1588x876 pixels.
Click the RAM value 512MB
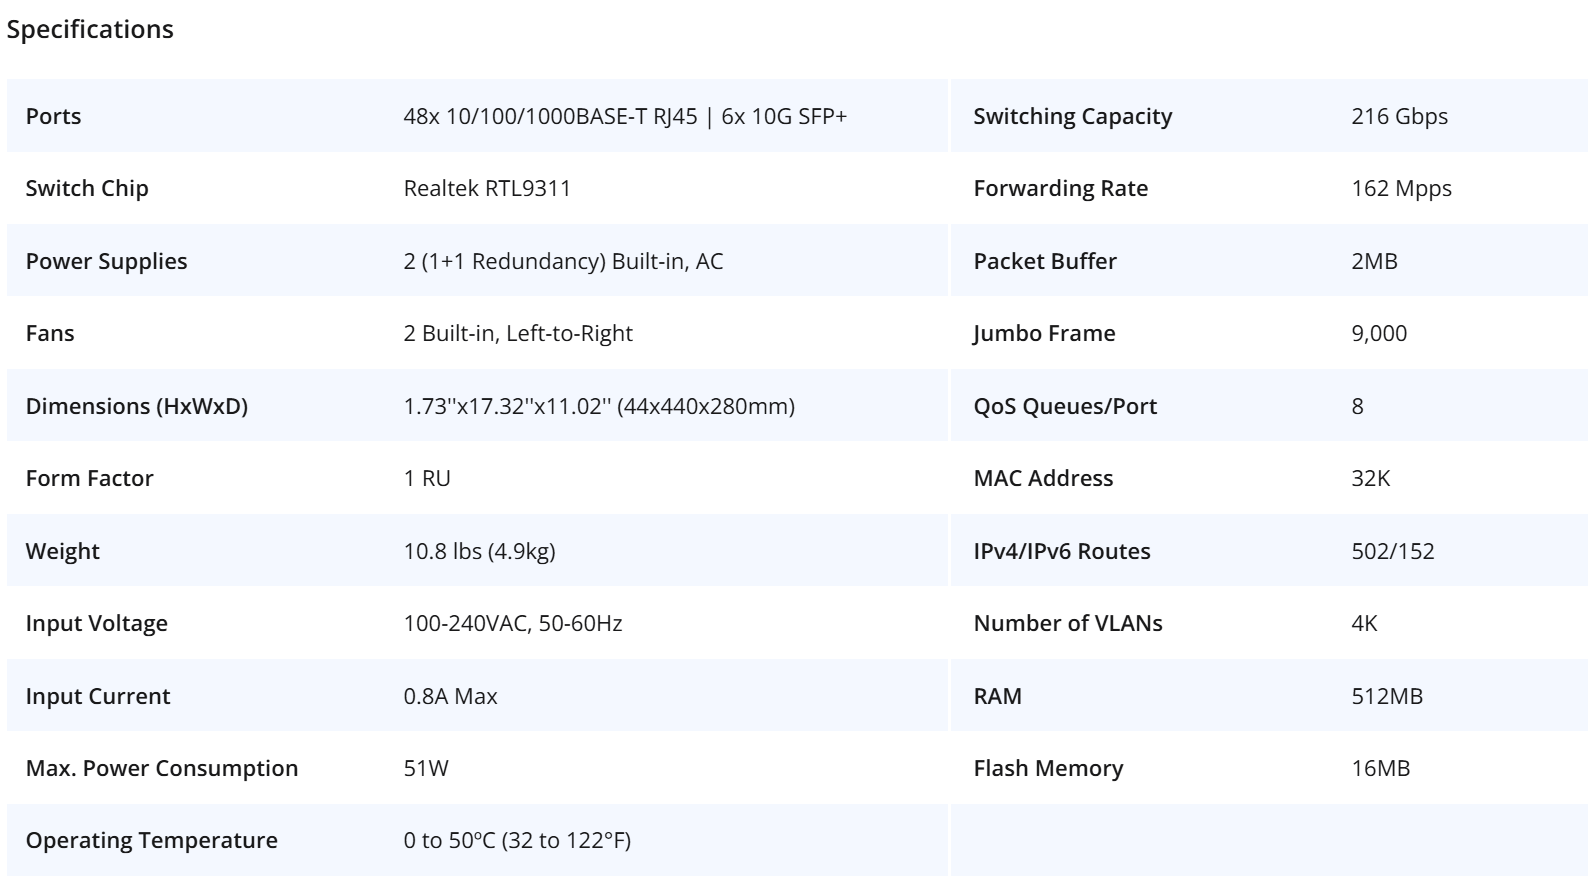point(1387,696)
